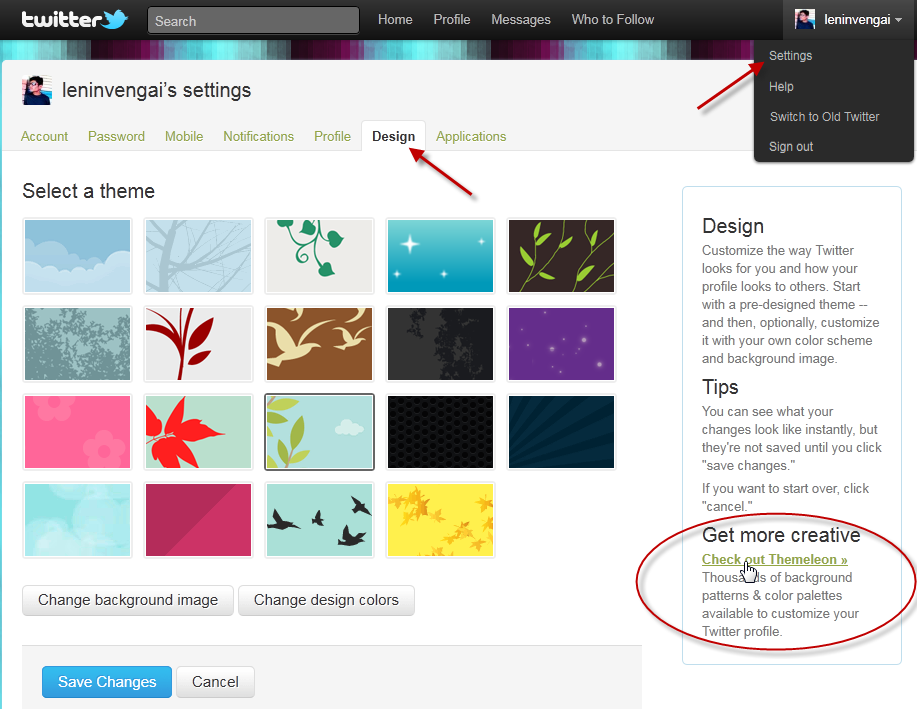This screenshot has height=709, width=917.
Task: Open the Applications settings tab
Action: click(471, 136)
